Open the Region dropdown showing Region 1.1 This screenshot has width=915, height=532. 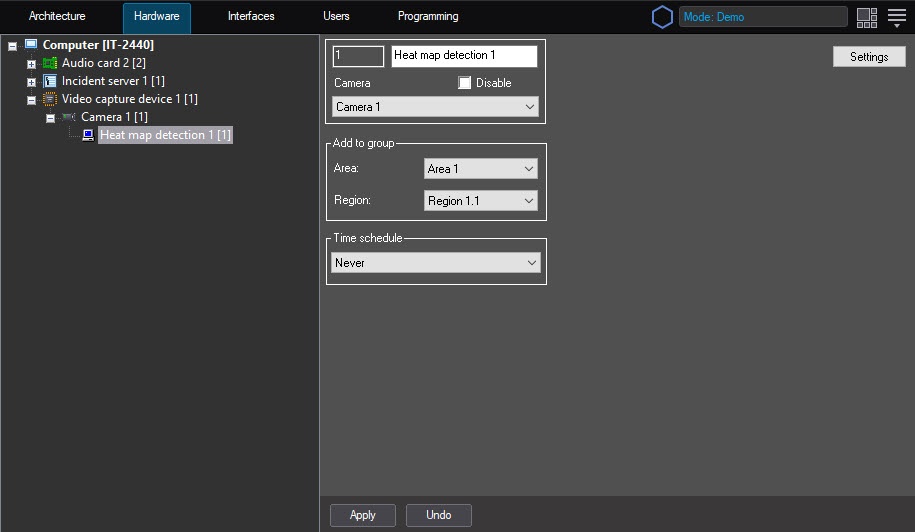pos(481,201)
